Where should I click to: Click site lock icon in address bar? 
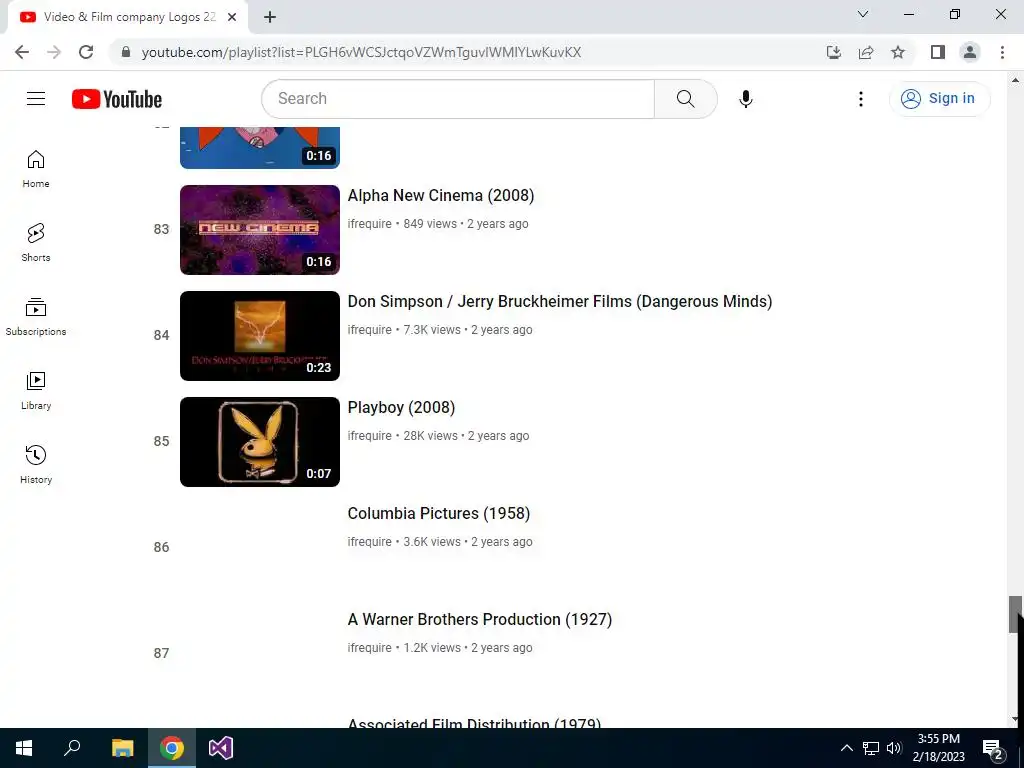coord(126,52)
